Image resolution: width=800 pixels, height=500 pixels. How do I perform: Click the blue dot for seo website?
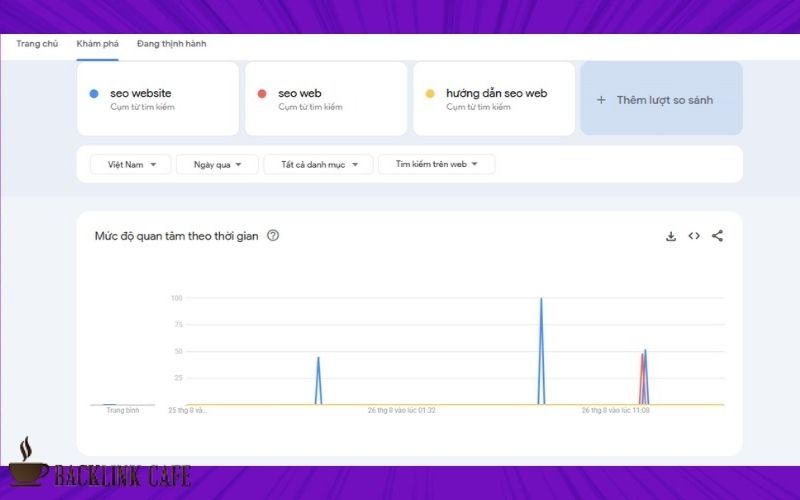point(94,93)
